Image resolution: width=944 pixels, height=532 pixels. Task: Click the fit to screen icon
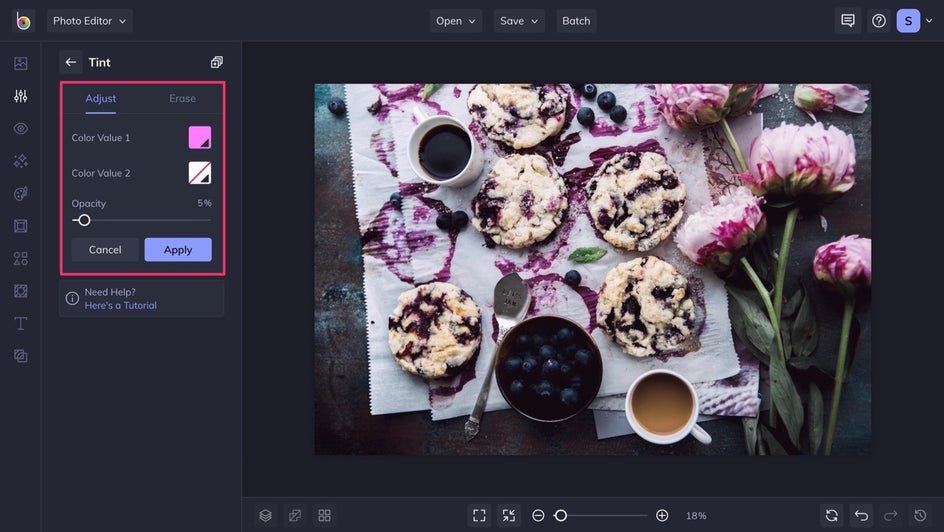(x=479, y=515)
